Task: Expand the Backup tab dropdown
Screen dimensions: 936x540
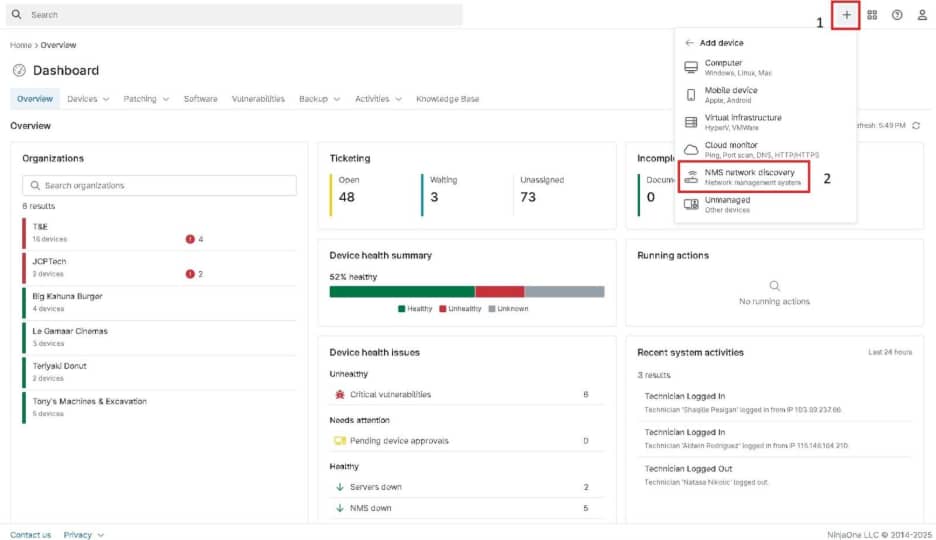Action: [x=337, y=99]
